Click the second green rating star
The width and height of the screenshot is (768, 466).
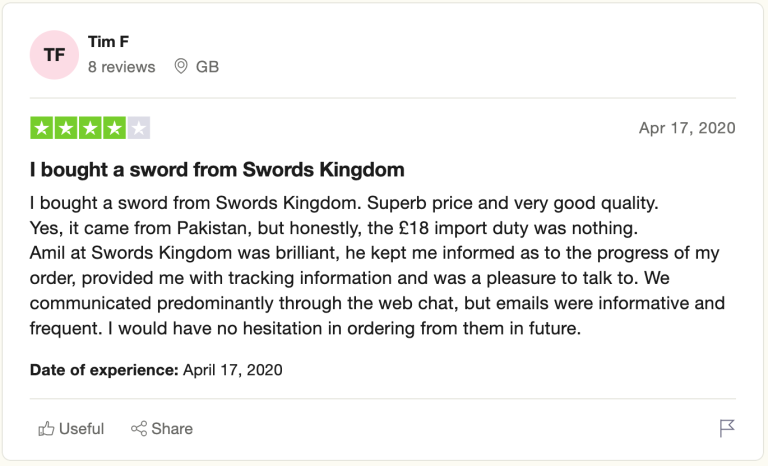[66, 128]
